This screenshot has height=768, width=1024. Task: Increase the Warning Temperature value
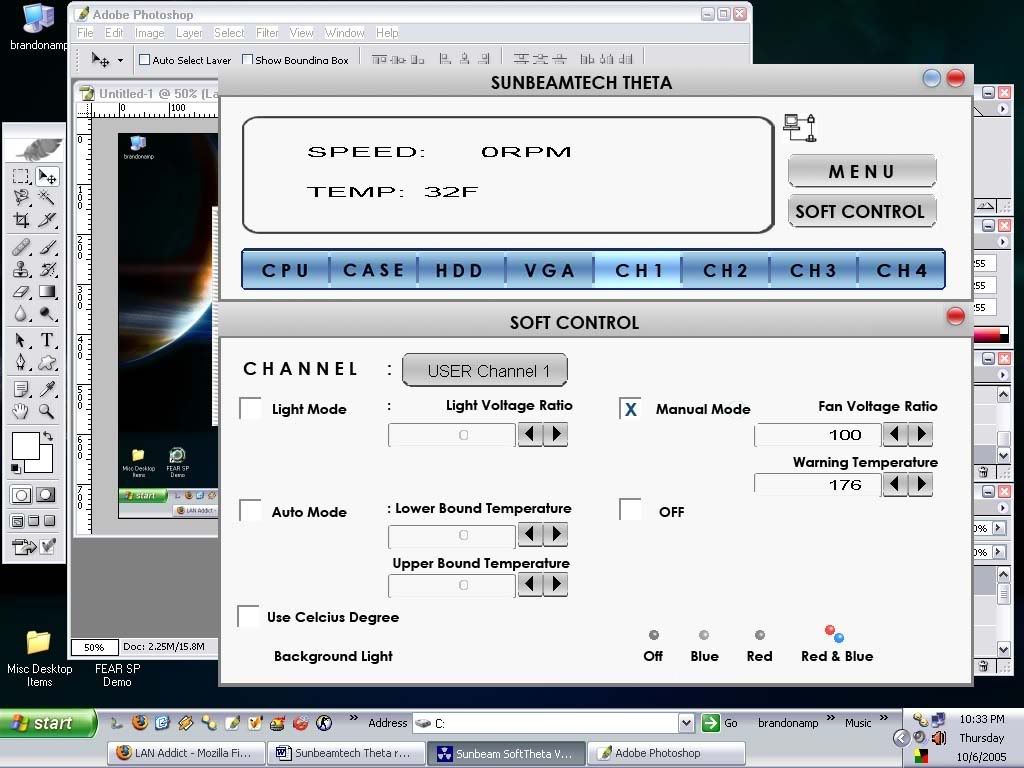pos(920,485)
